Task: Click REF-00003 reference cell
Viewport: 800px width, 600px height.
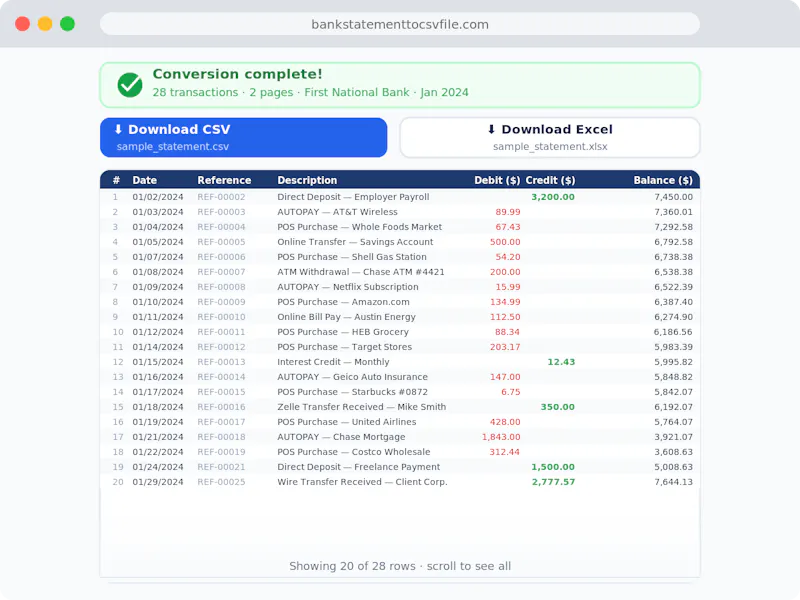Action: (x=221, y=212)
